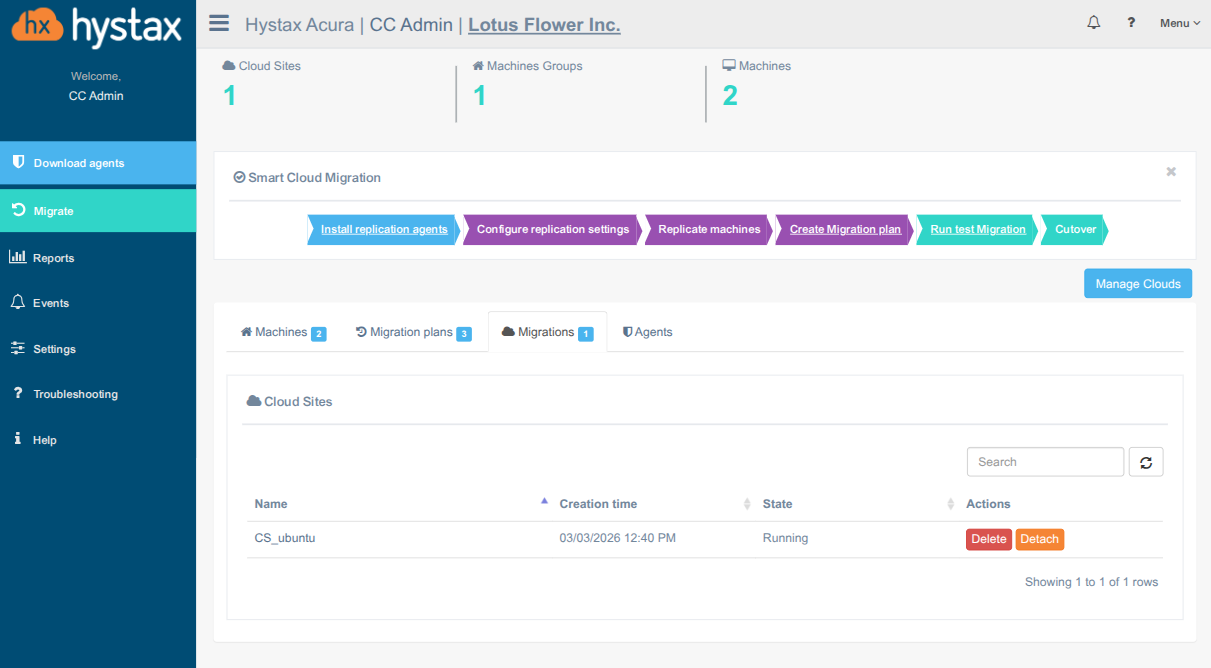Click the Machines count number 2
1211x668 pixels.
pos(730,96)
